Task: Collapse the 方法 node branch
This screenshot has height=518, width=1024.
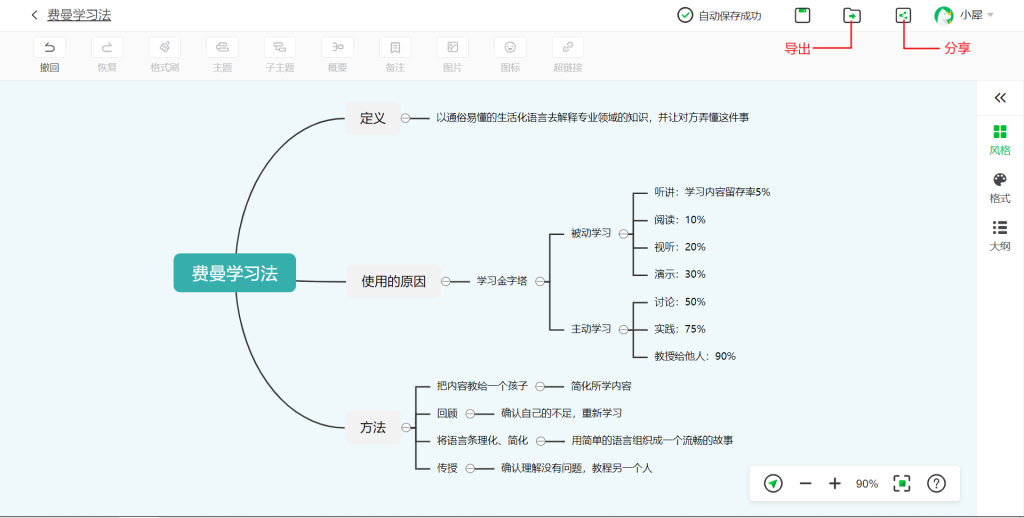Action: point(406,428)
